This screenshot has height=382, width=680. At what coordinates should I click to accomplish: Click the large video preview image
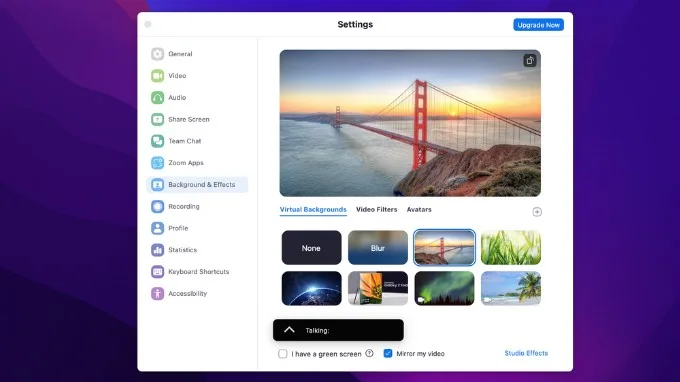coord(410,123)
